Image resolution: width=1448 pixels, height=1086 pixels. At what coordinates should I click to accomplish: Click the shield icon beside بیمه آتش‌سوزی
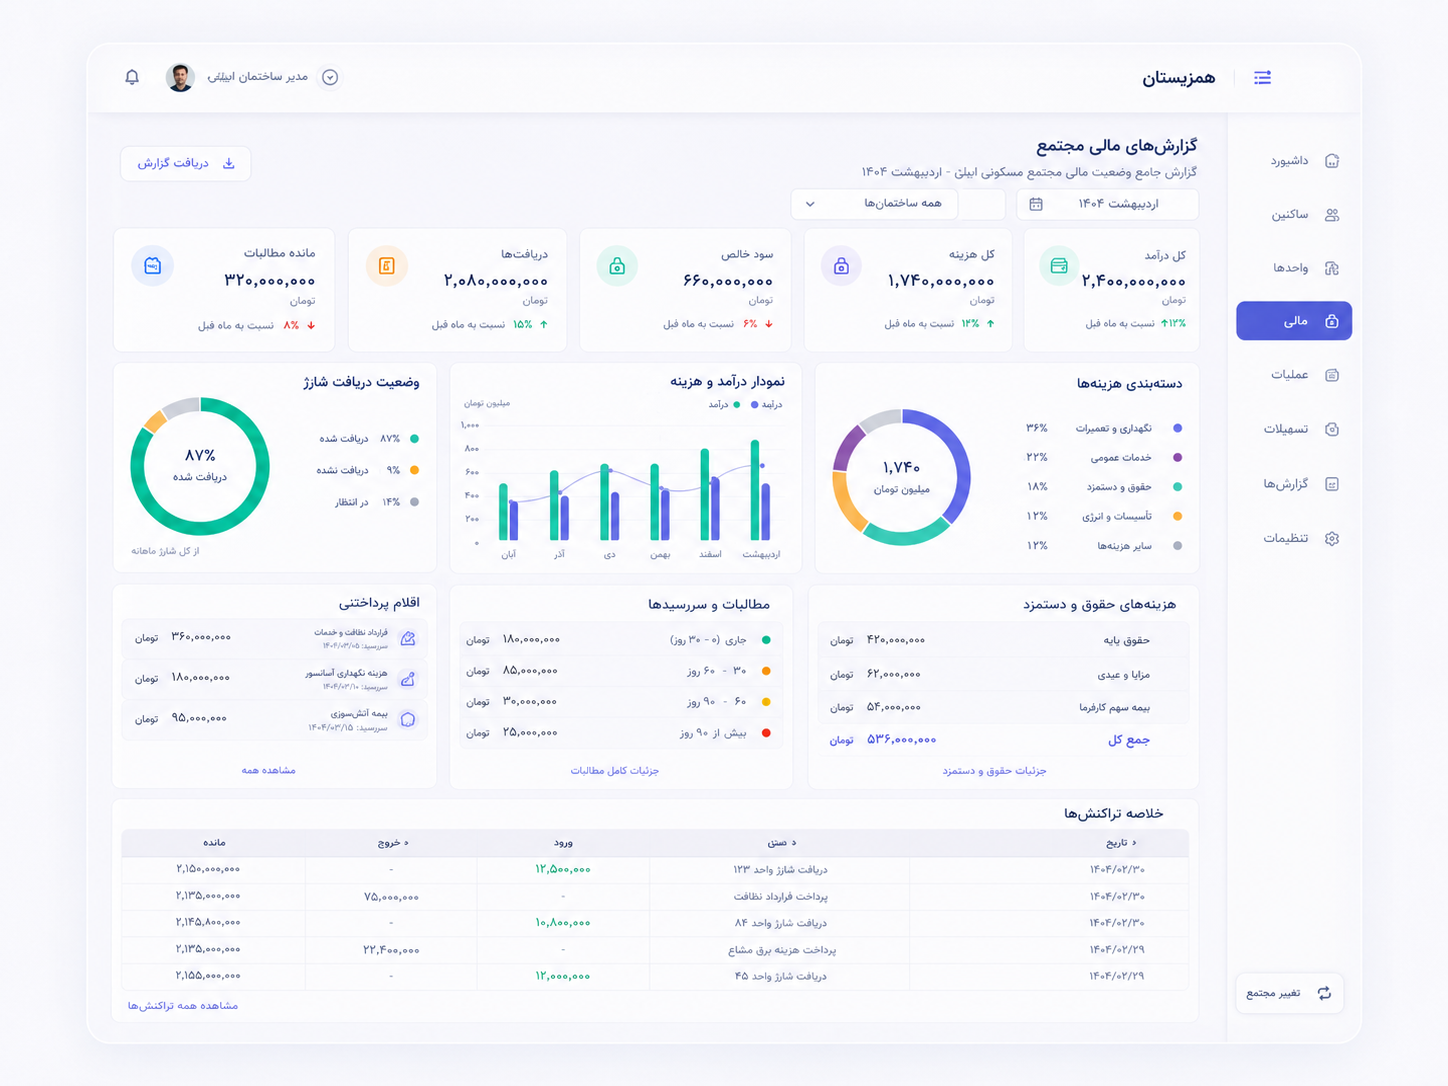point(408,719)
